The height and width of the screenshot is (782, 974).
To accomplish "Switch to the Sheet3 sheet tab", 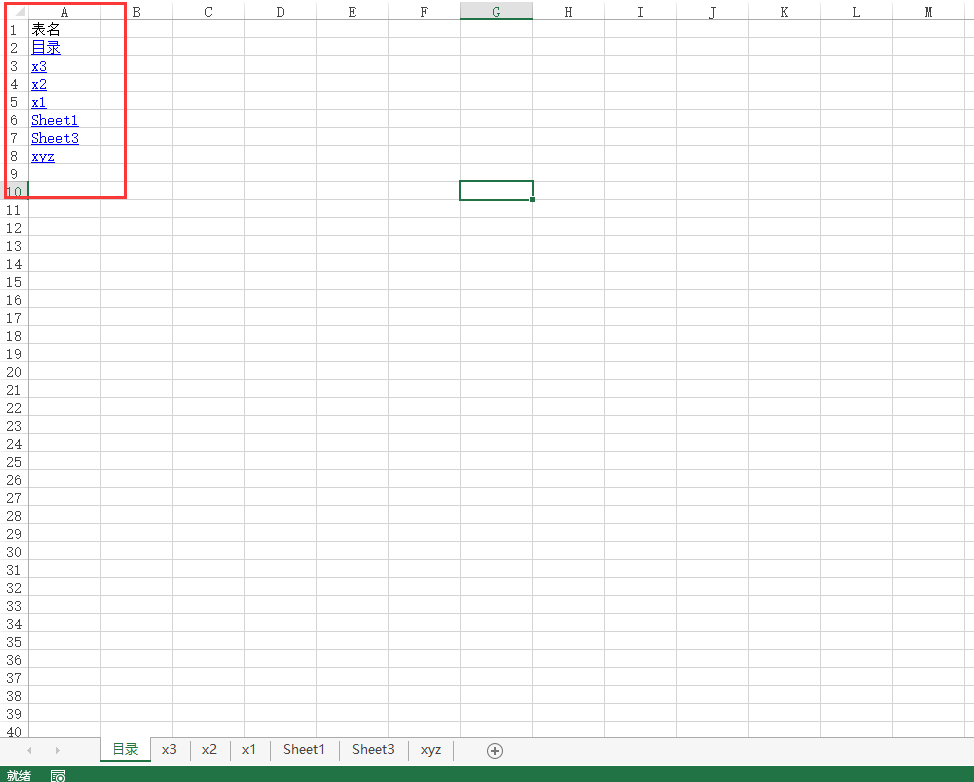I will click(x=373, y=750).
